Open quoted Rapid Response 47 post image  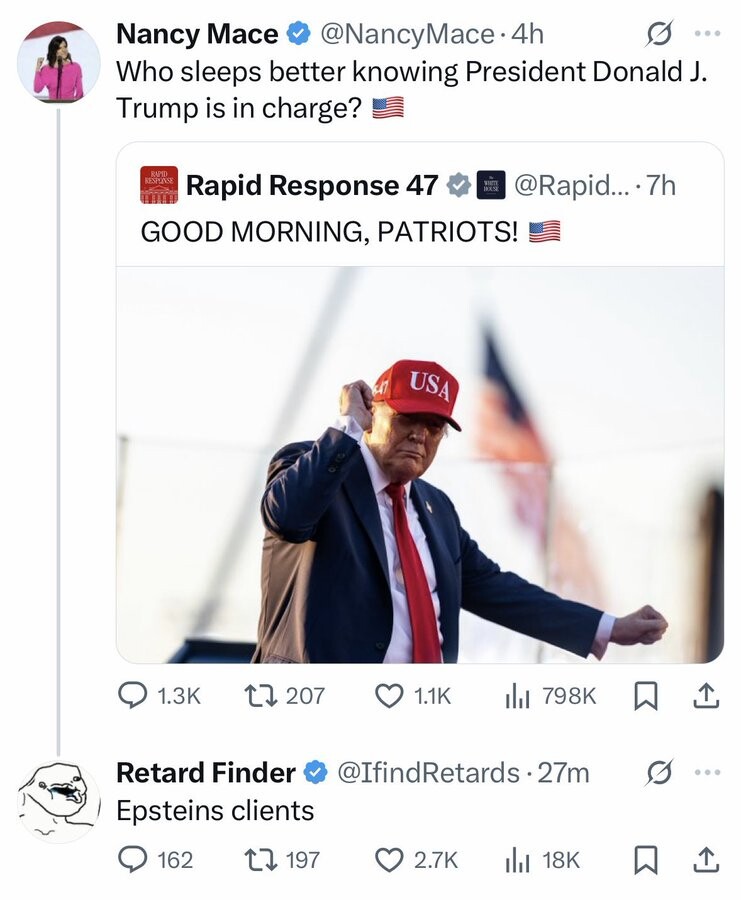(420, 465)
